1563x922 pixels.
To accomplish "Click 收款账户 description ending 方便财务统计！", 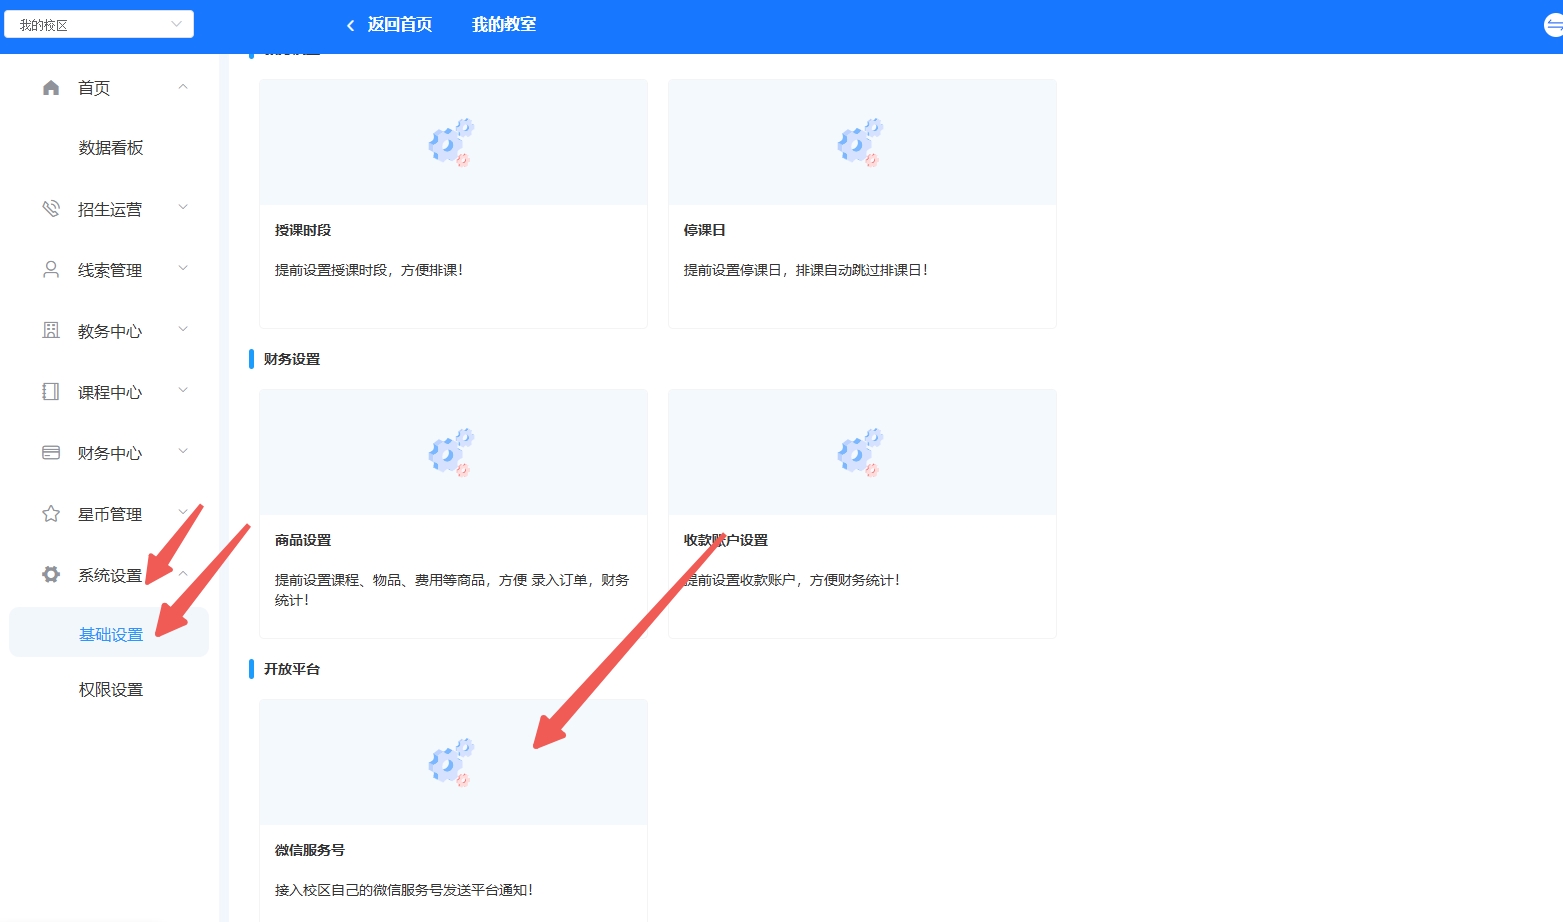I will (x=792, y=580).
